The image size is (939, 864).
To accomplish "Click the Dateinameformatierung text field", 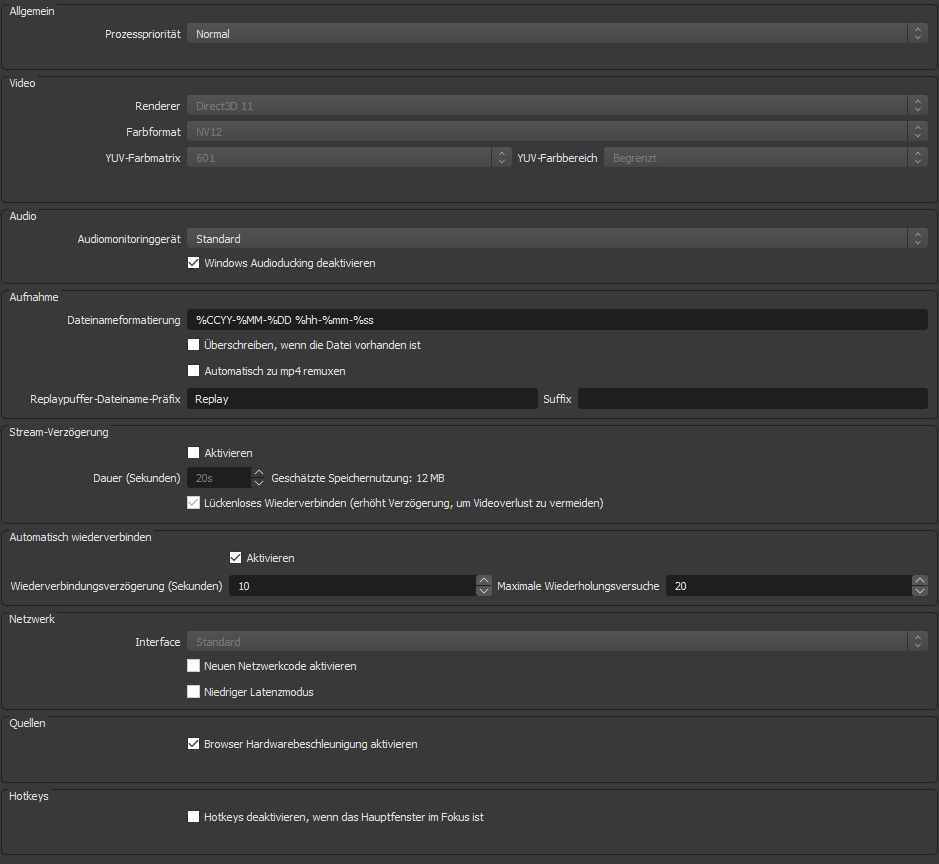I will pos(556,319).
